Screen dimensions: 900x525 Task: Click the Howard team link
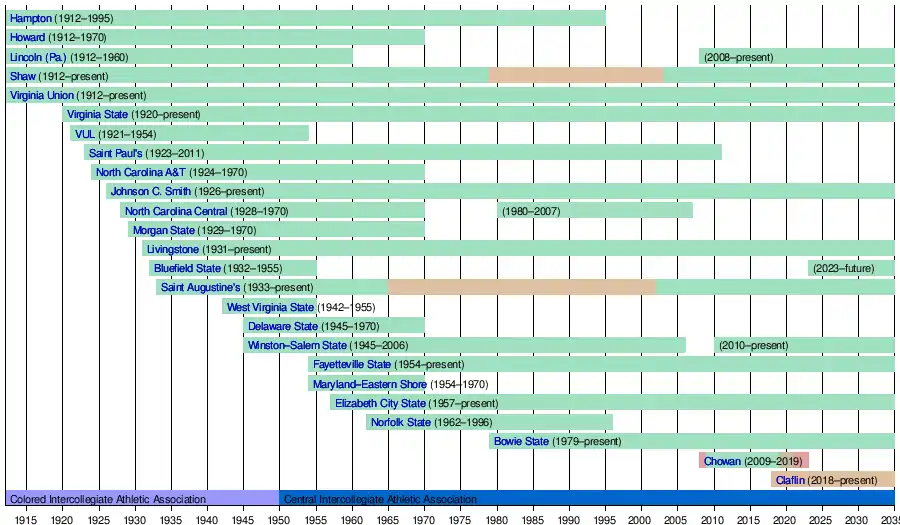click(x=27, y=37)
